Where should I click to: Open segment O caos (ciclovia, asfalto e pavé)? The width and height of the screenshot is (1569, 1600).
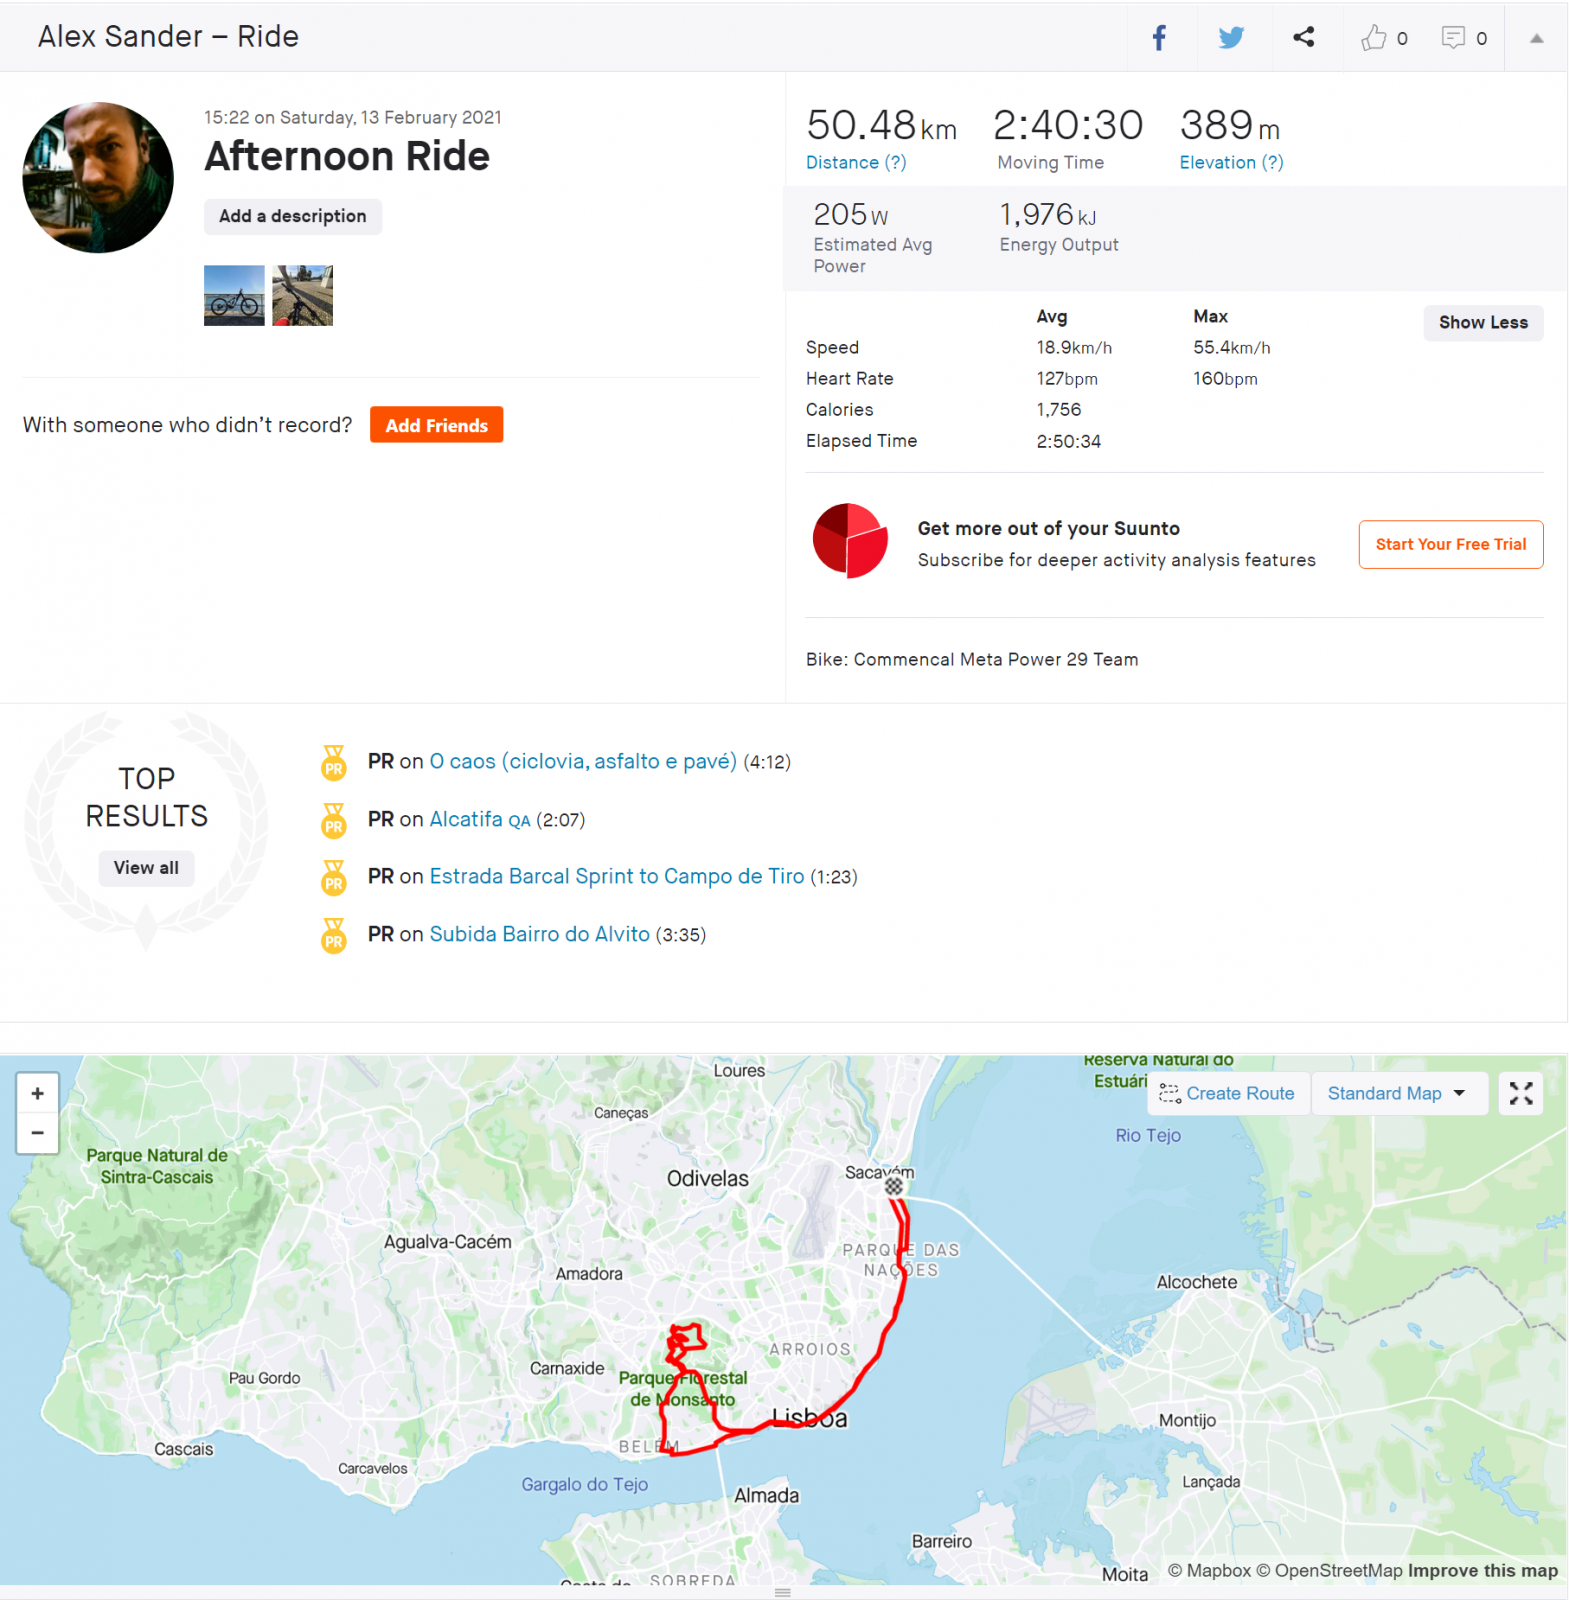pyautogui.click(x=583, y=761)
